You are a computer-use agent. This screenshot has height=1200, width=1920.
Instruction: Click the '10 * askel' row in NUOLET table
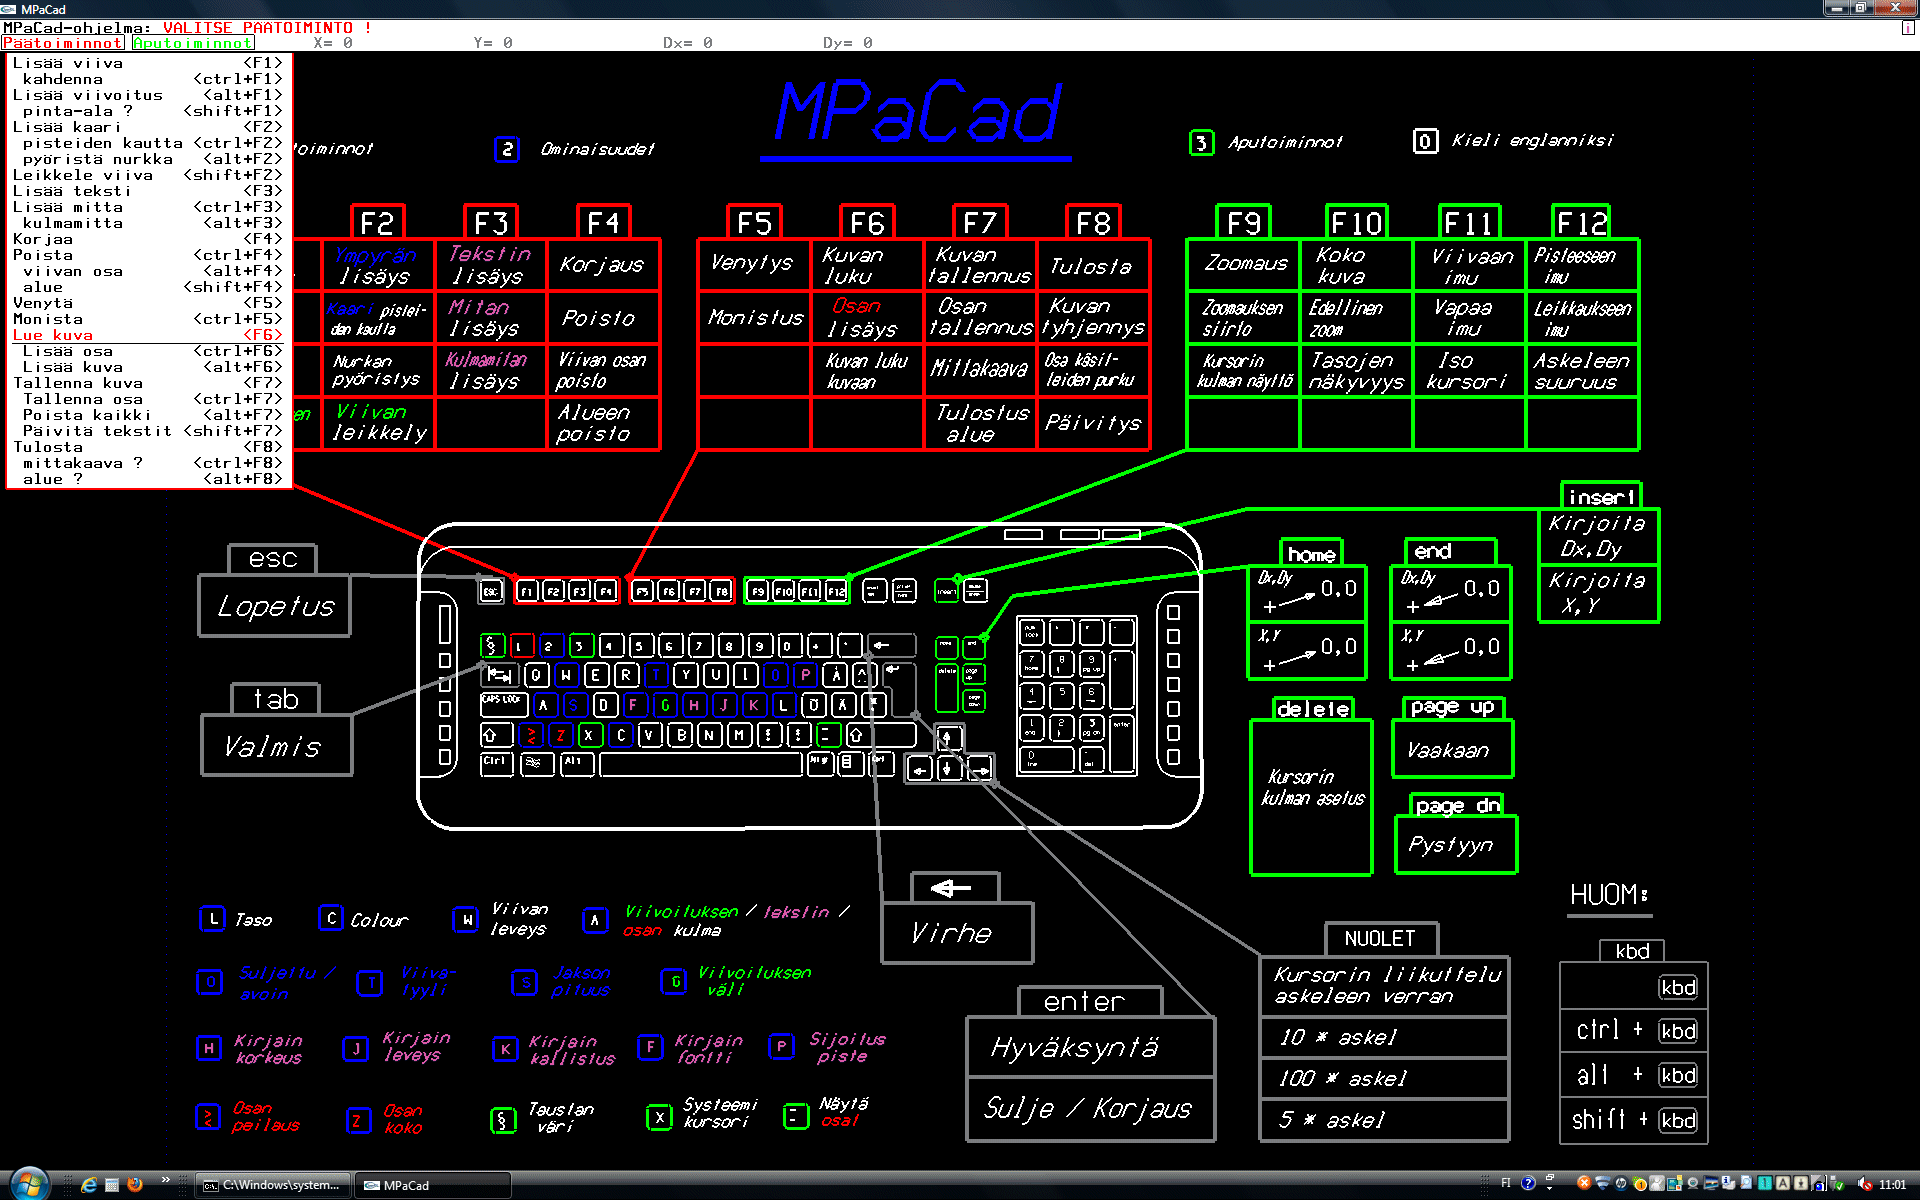pos(1384,1037)
